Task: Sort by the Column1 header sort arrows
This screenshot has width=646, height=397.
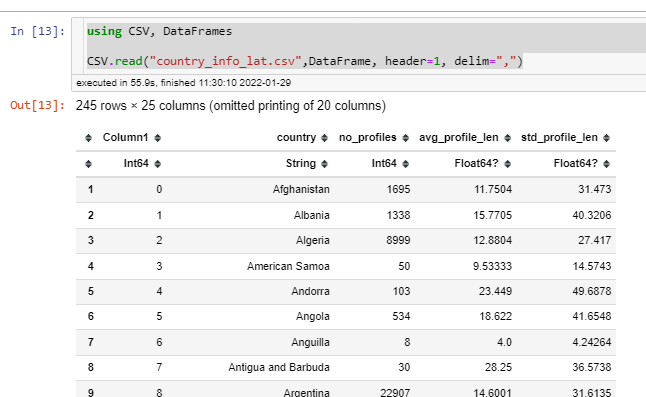Action: (x=157, y=138)
